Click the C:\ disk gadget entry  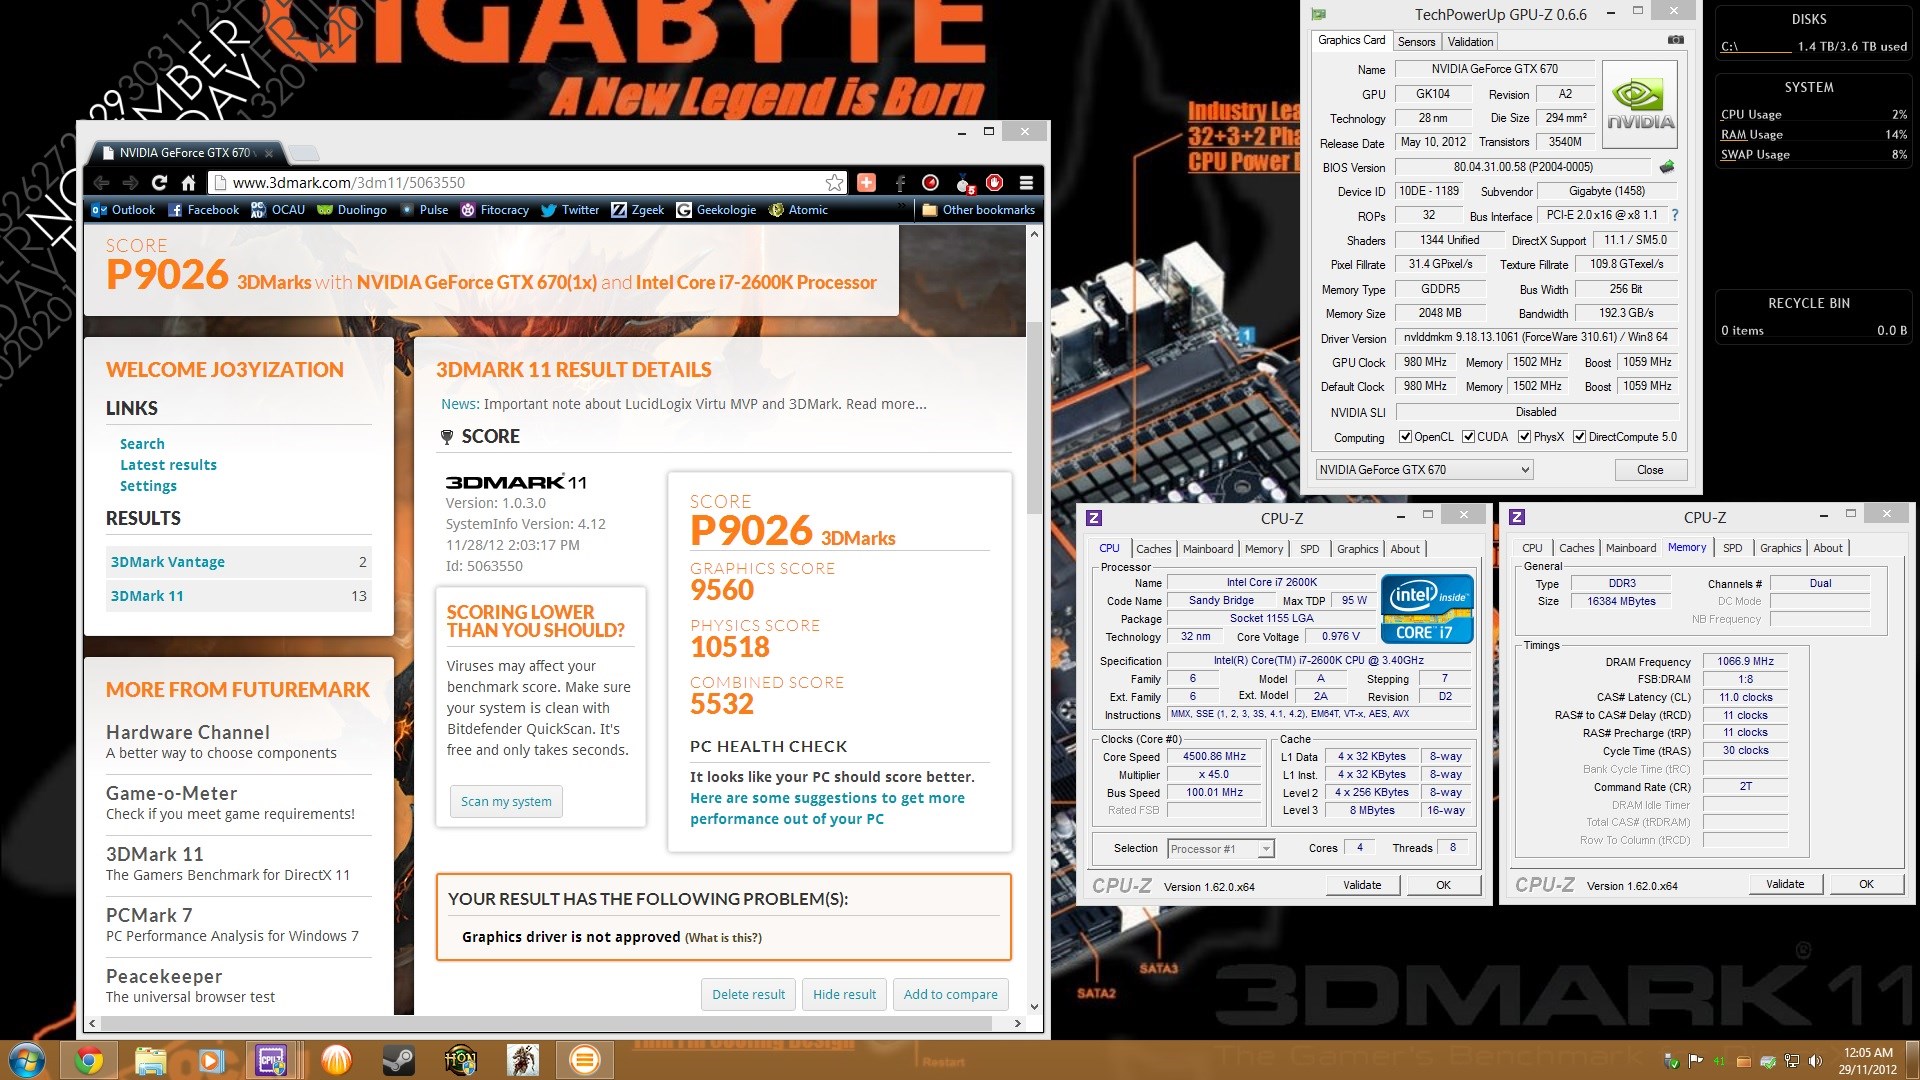point(1812,46)
